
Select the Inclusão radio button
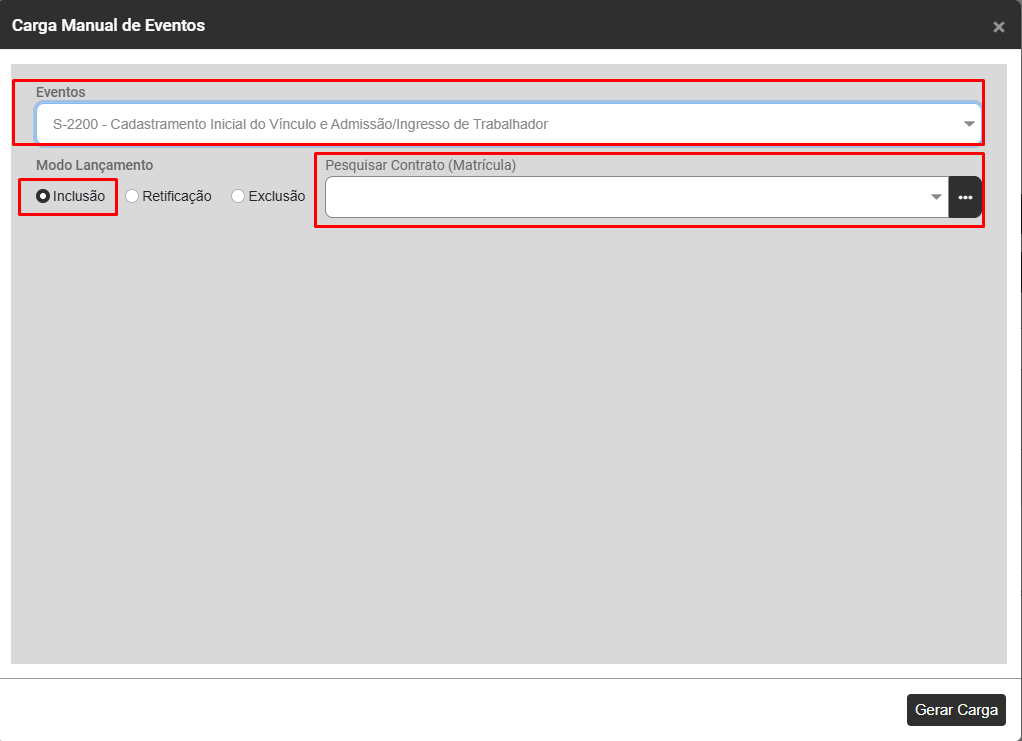point(43,196)
